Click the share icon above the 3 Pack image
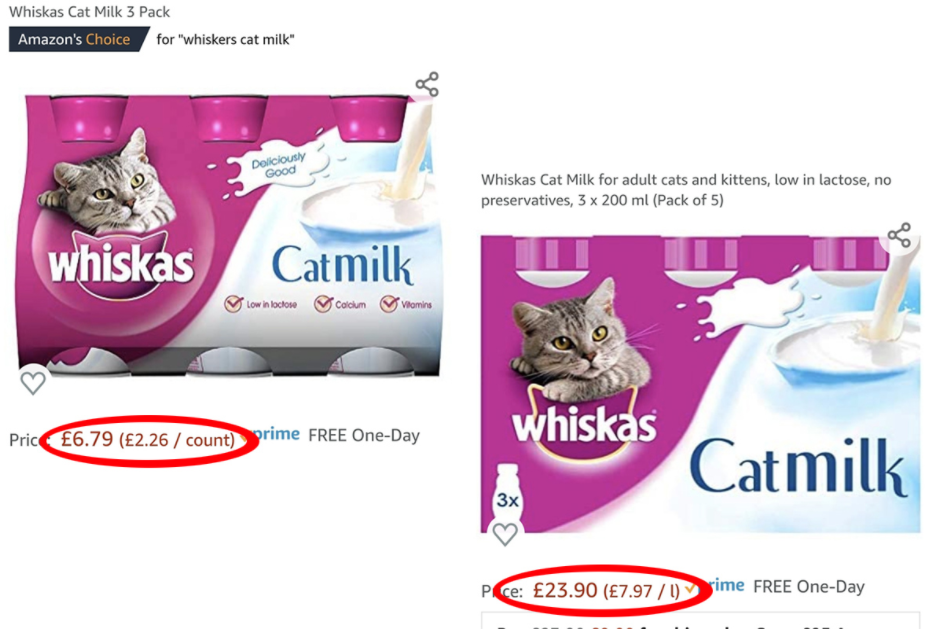 coord(427,84)
